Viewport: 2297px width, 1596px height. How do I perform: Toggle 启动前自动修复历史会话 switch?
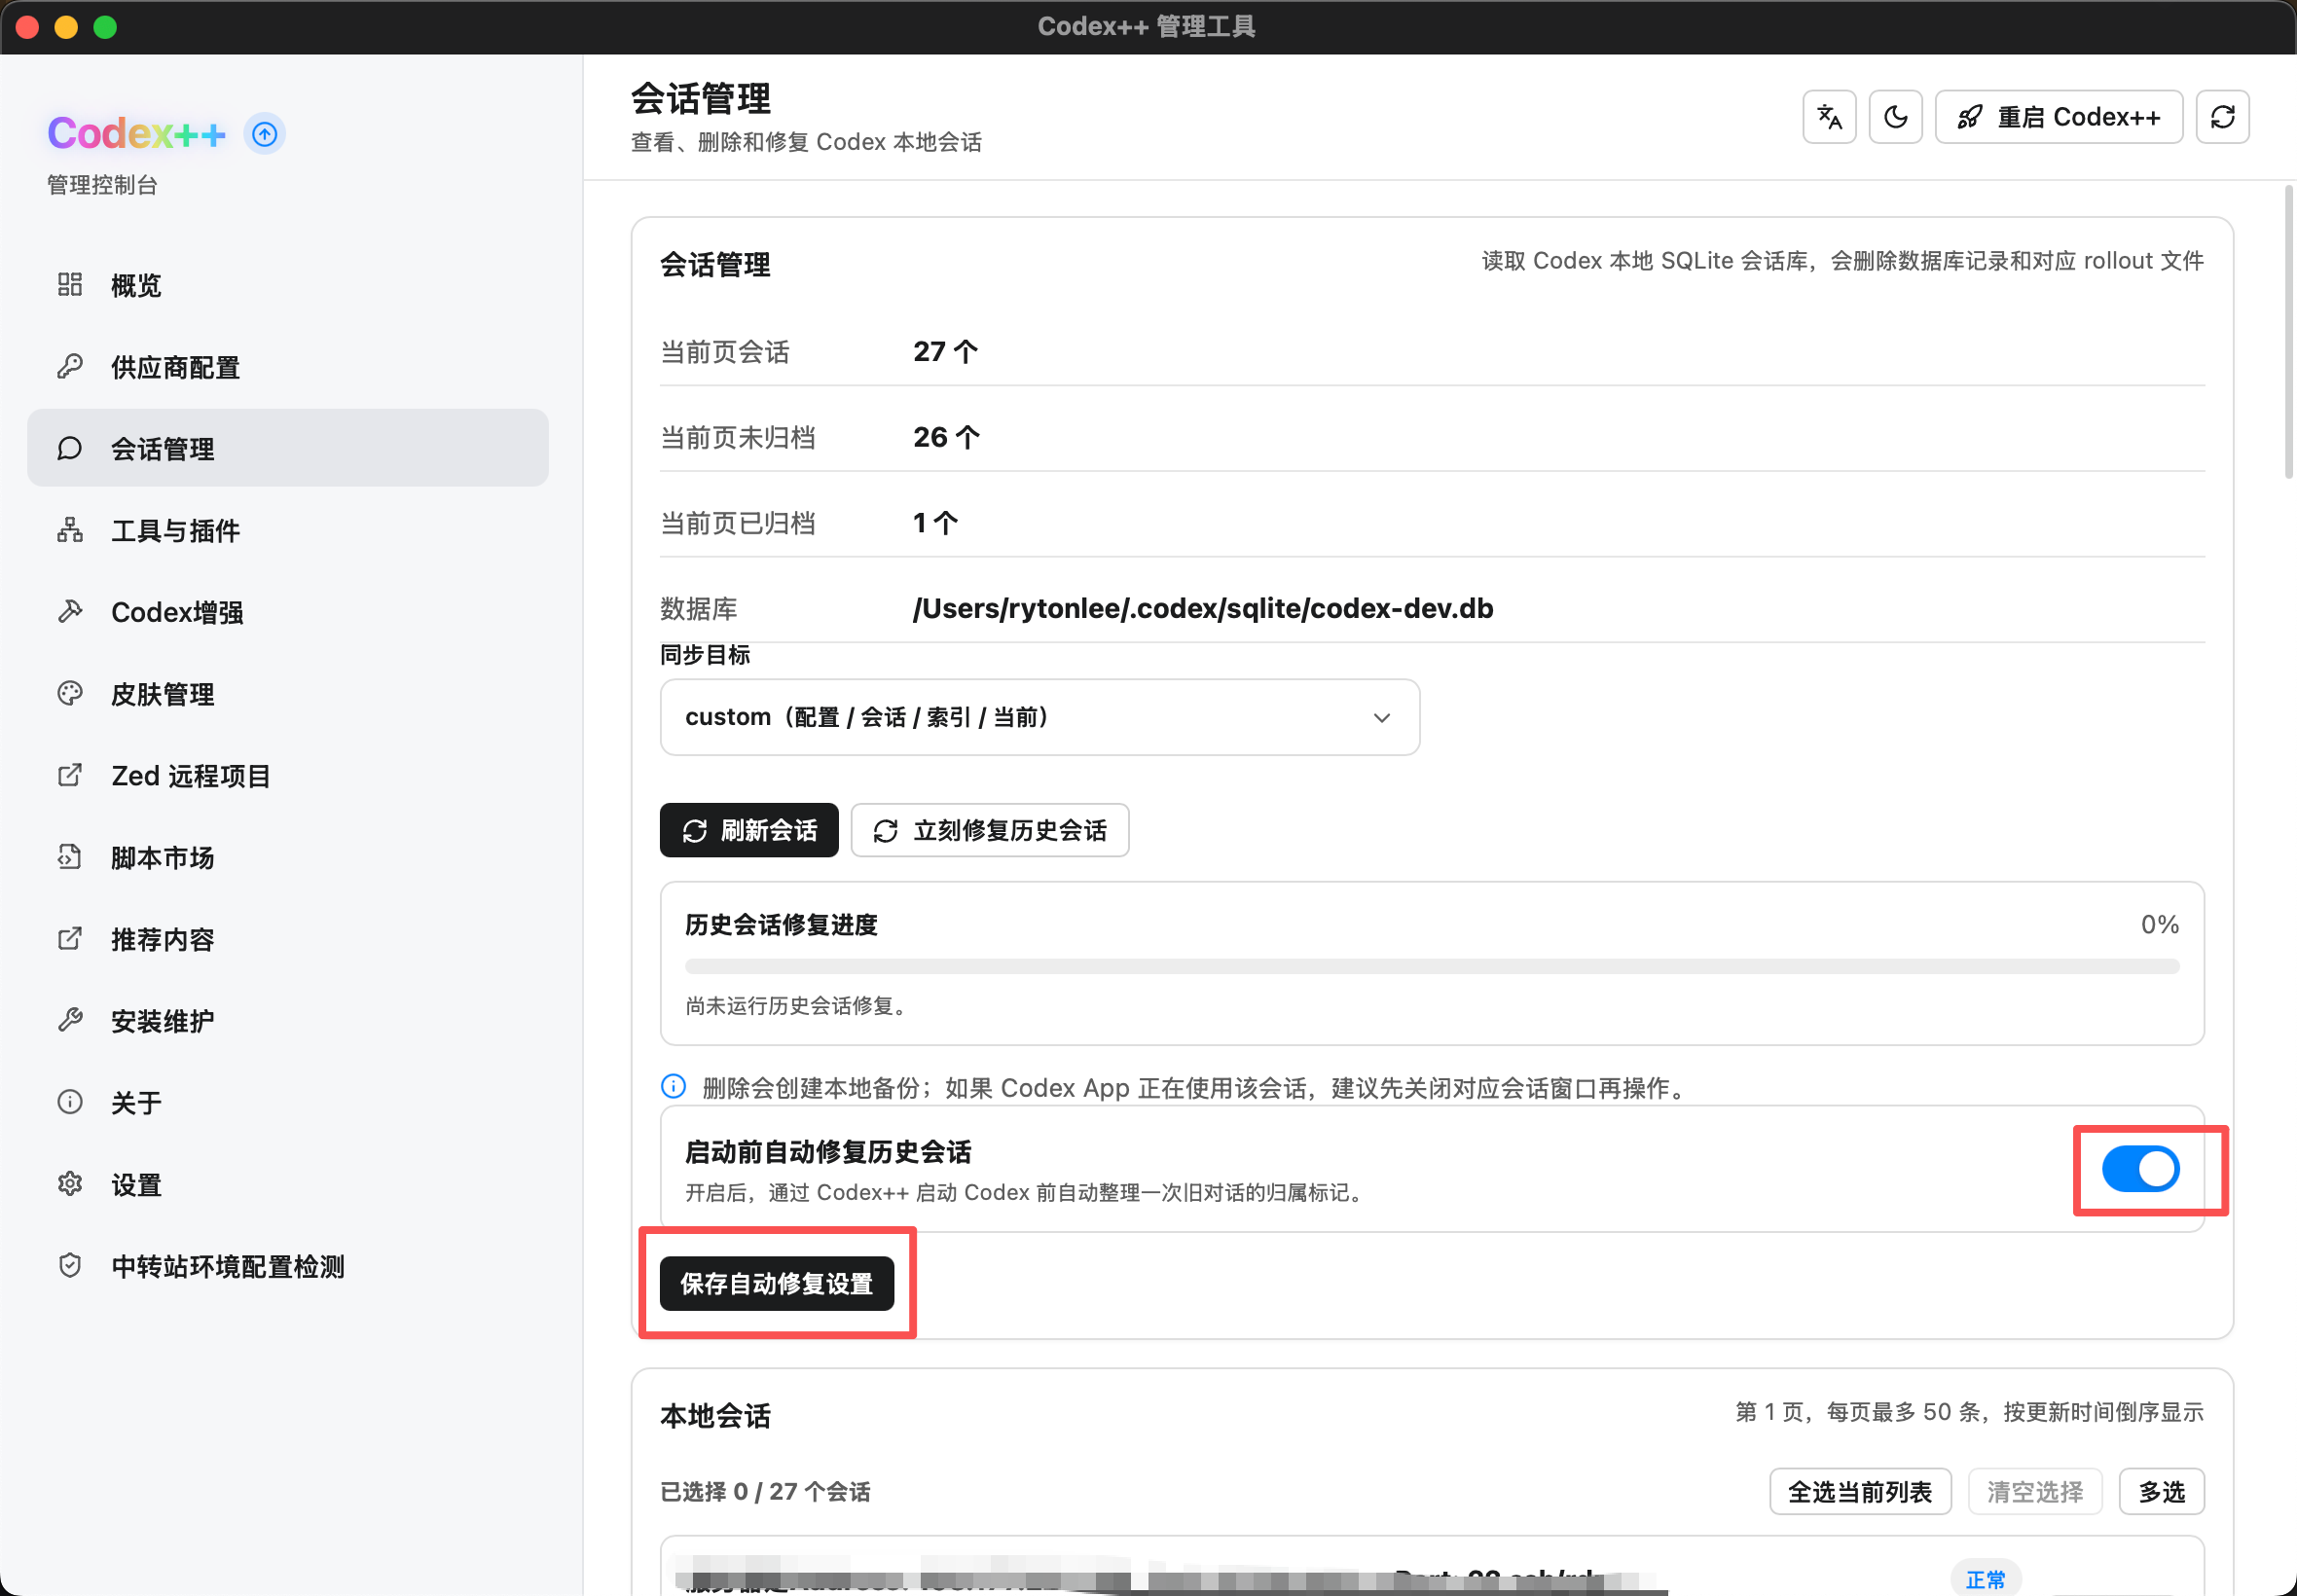(x=2140, y=1169)
